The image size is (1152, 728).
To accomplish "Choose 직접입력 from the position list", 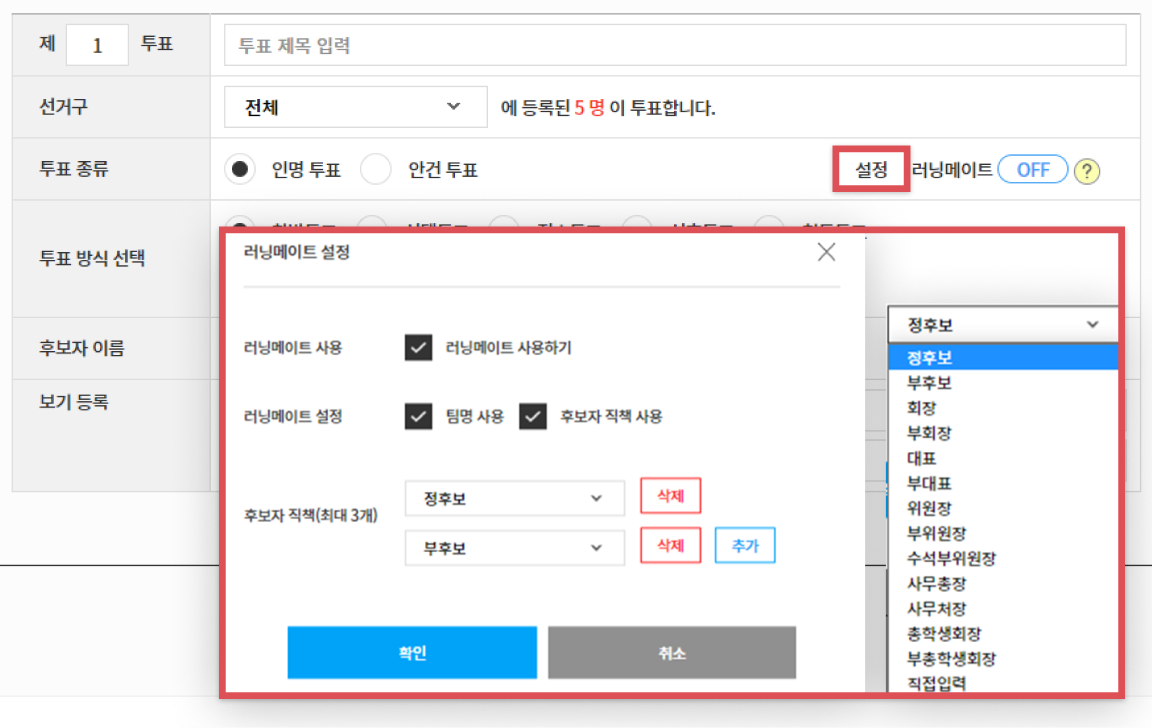I will (x=936, y=684).
